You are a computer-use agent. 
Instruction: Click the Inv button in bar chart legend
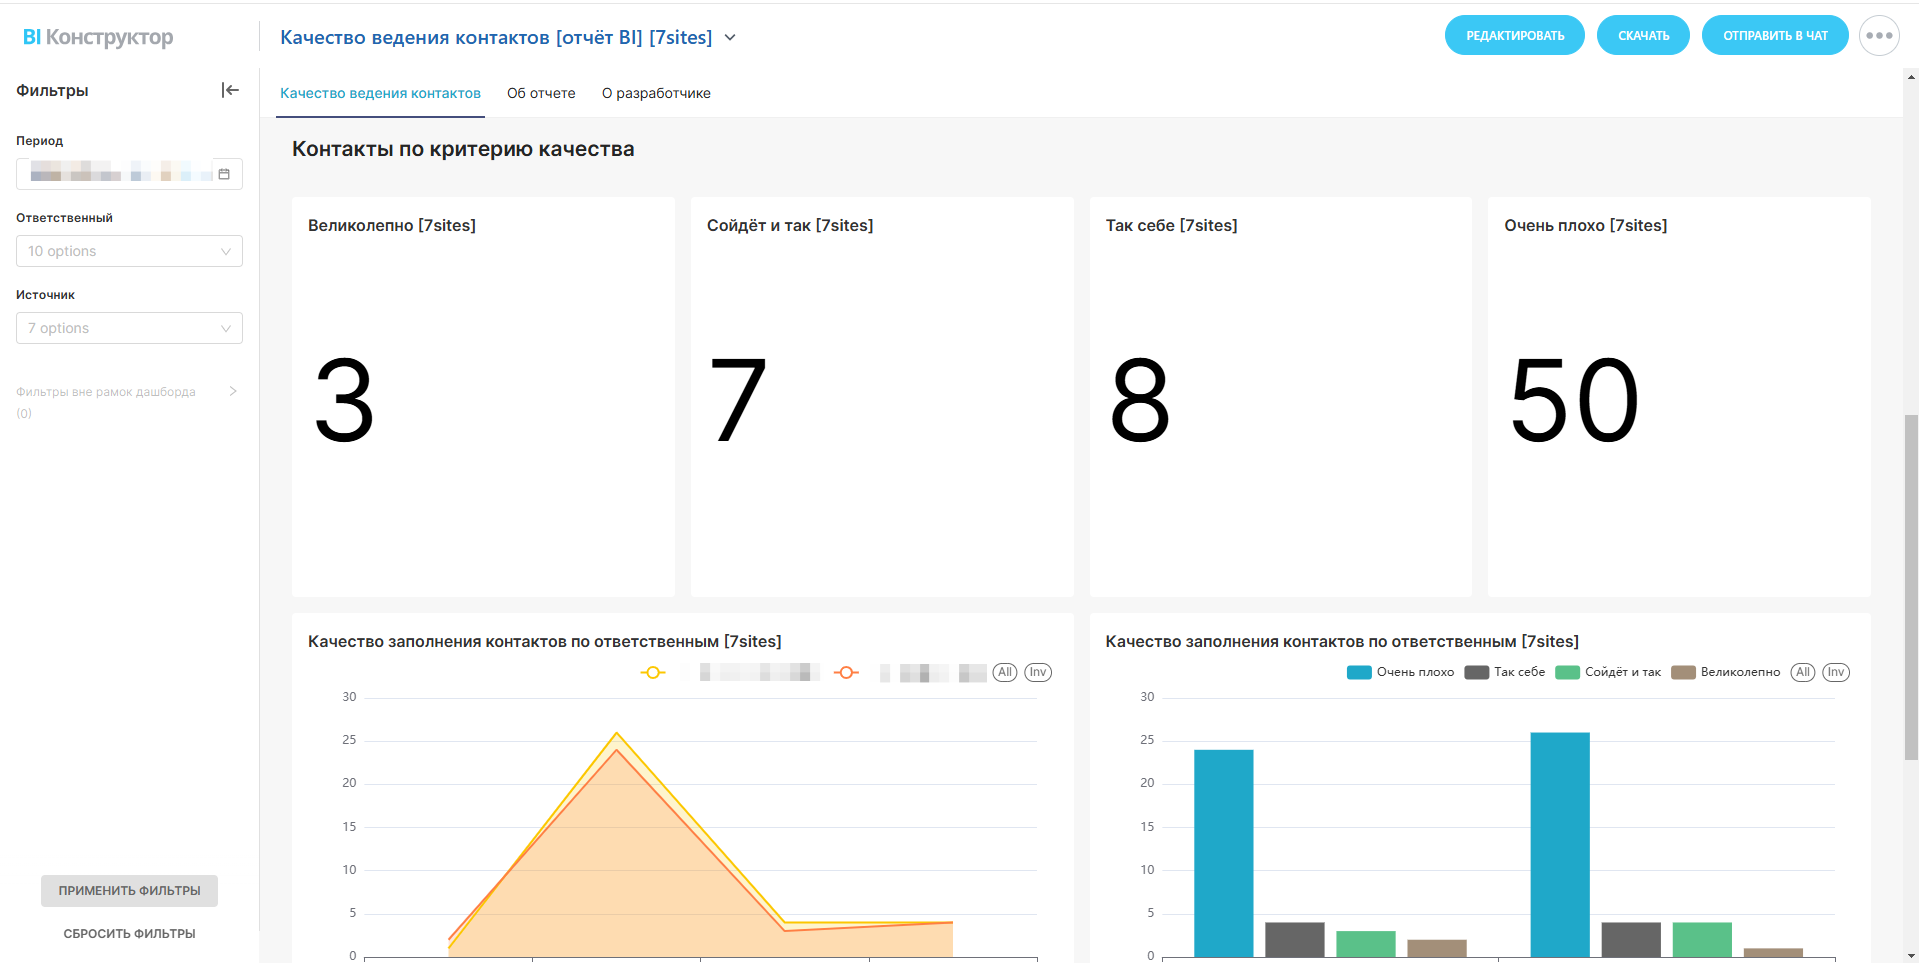point(1836,673)
